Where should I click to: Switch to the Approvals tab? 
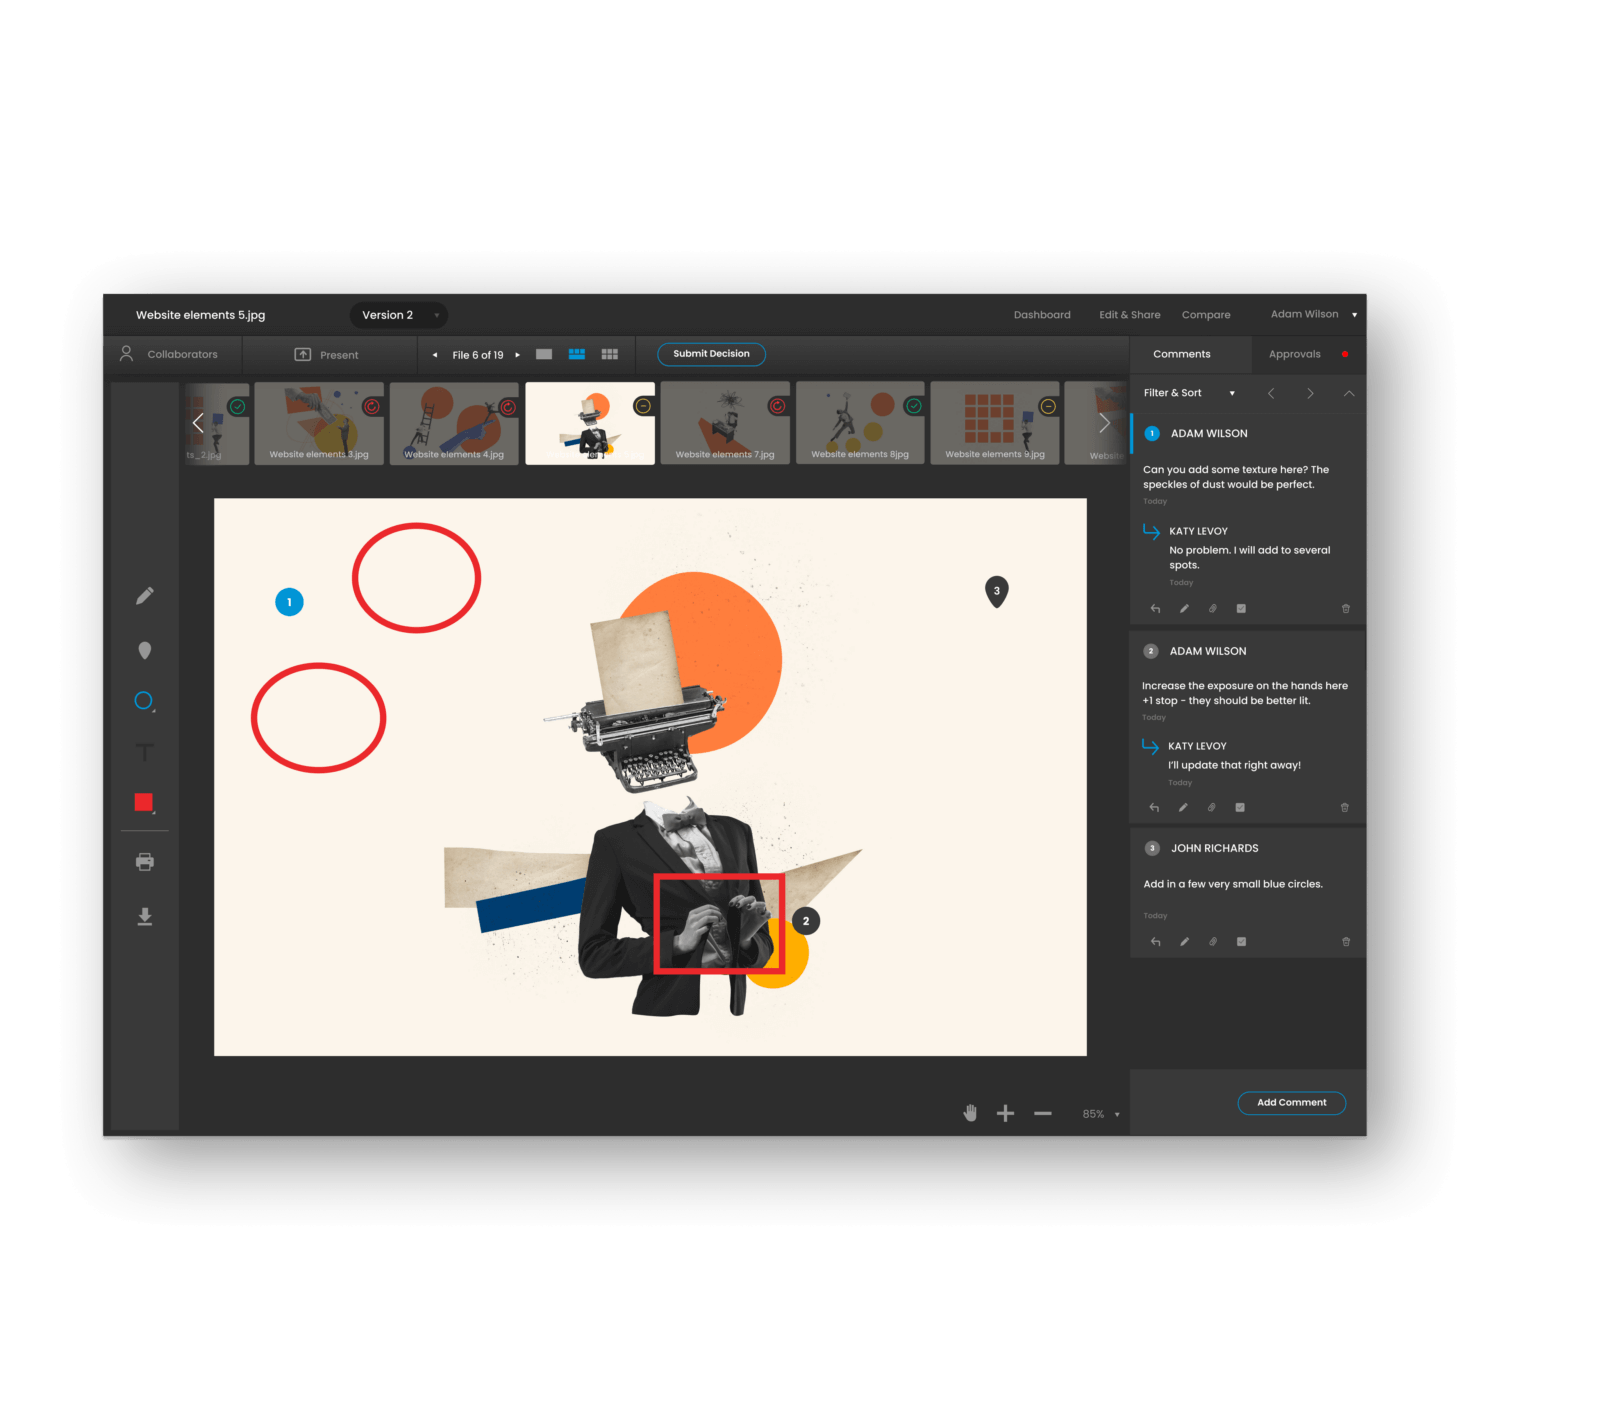tap(1295, 354)
